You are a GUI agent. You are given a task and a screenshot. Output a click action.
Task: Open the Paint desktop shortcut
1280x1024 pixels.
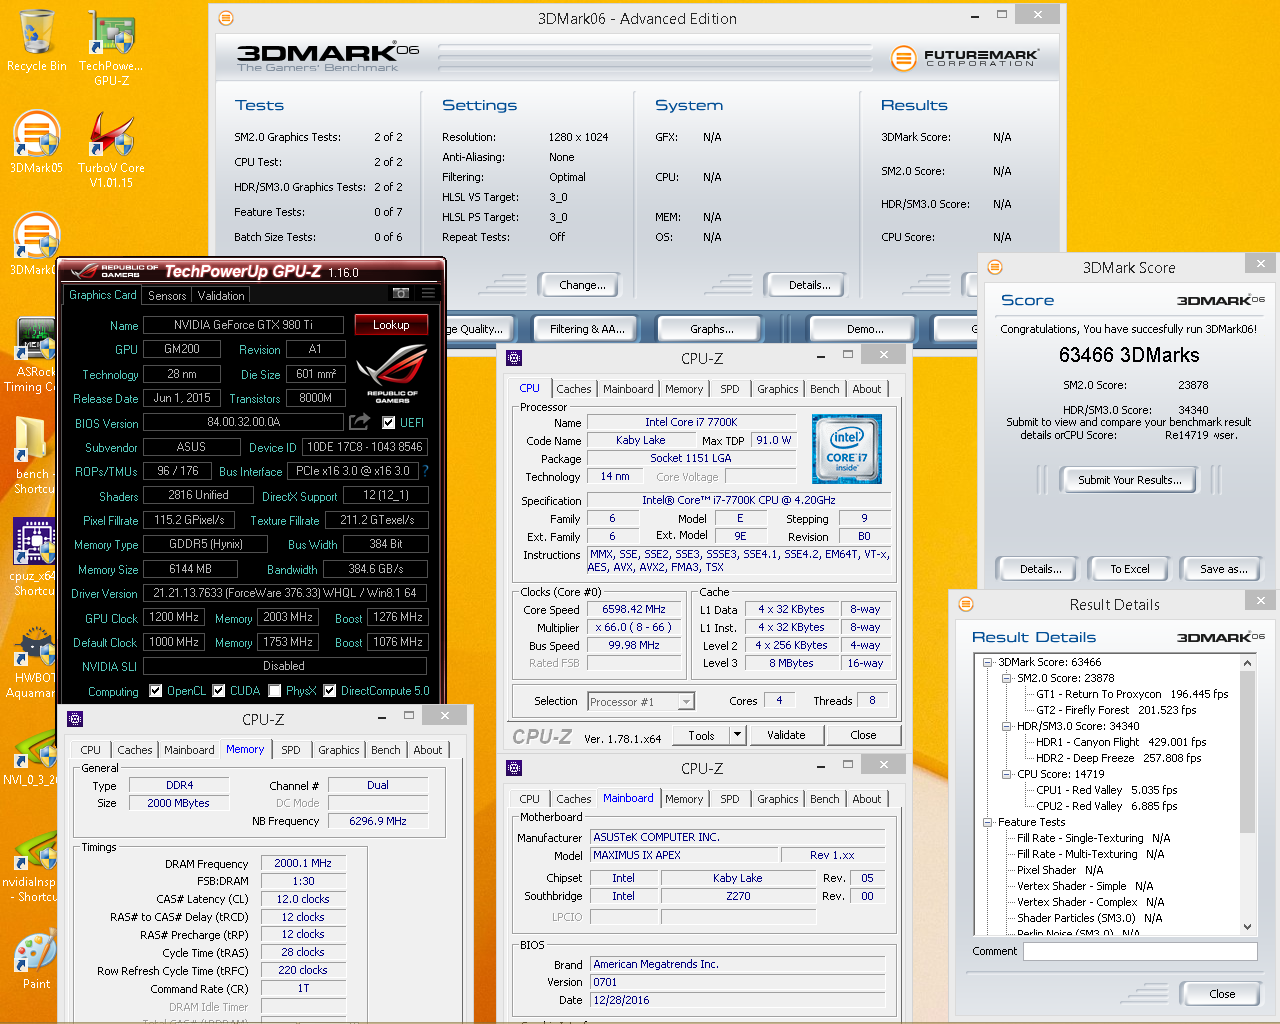[36, 960]
